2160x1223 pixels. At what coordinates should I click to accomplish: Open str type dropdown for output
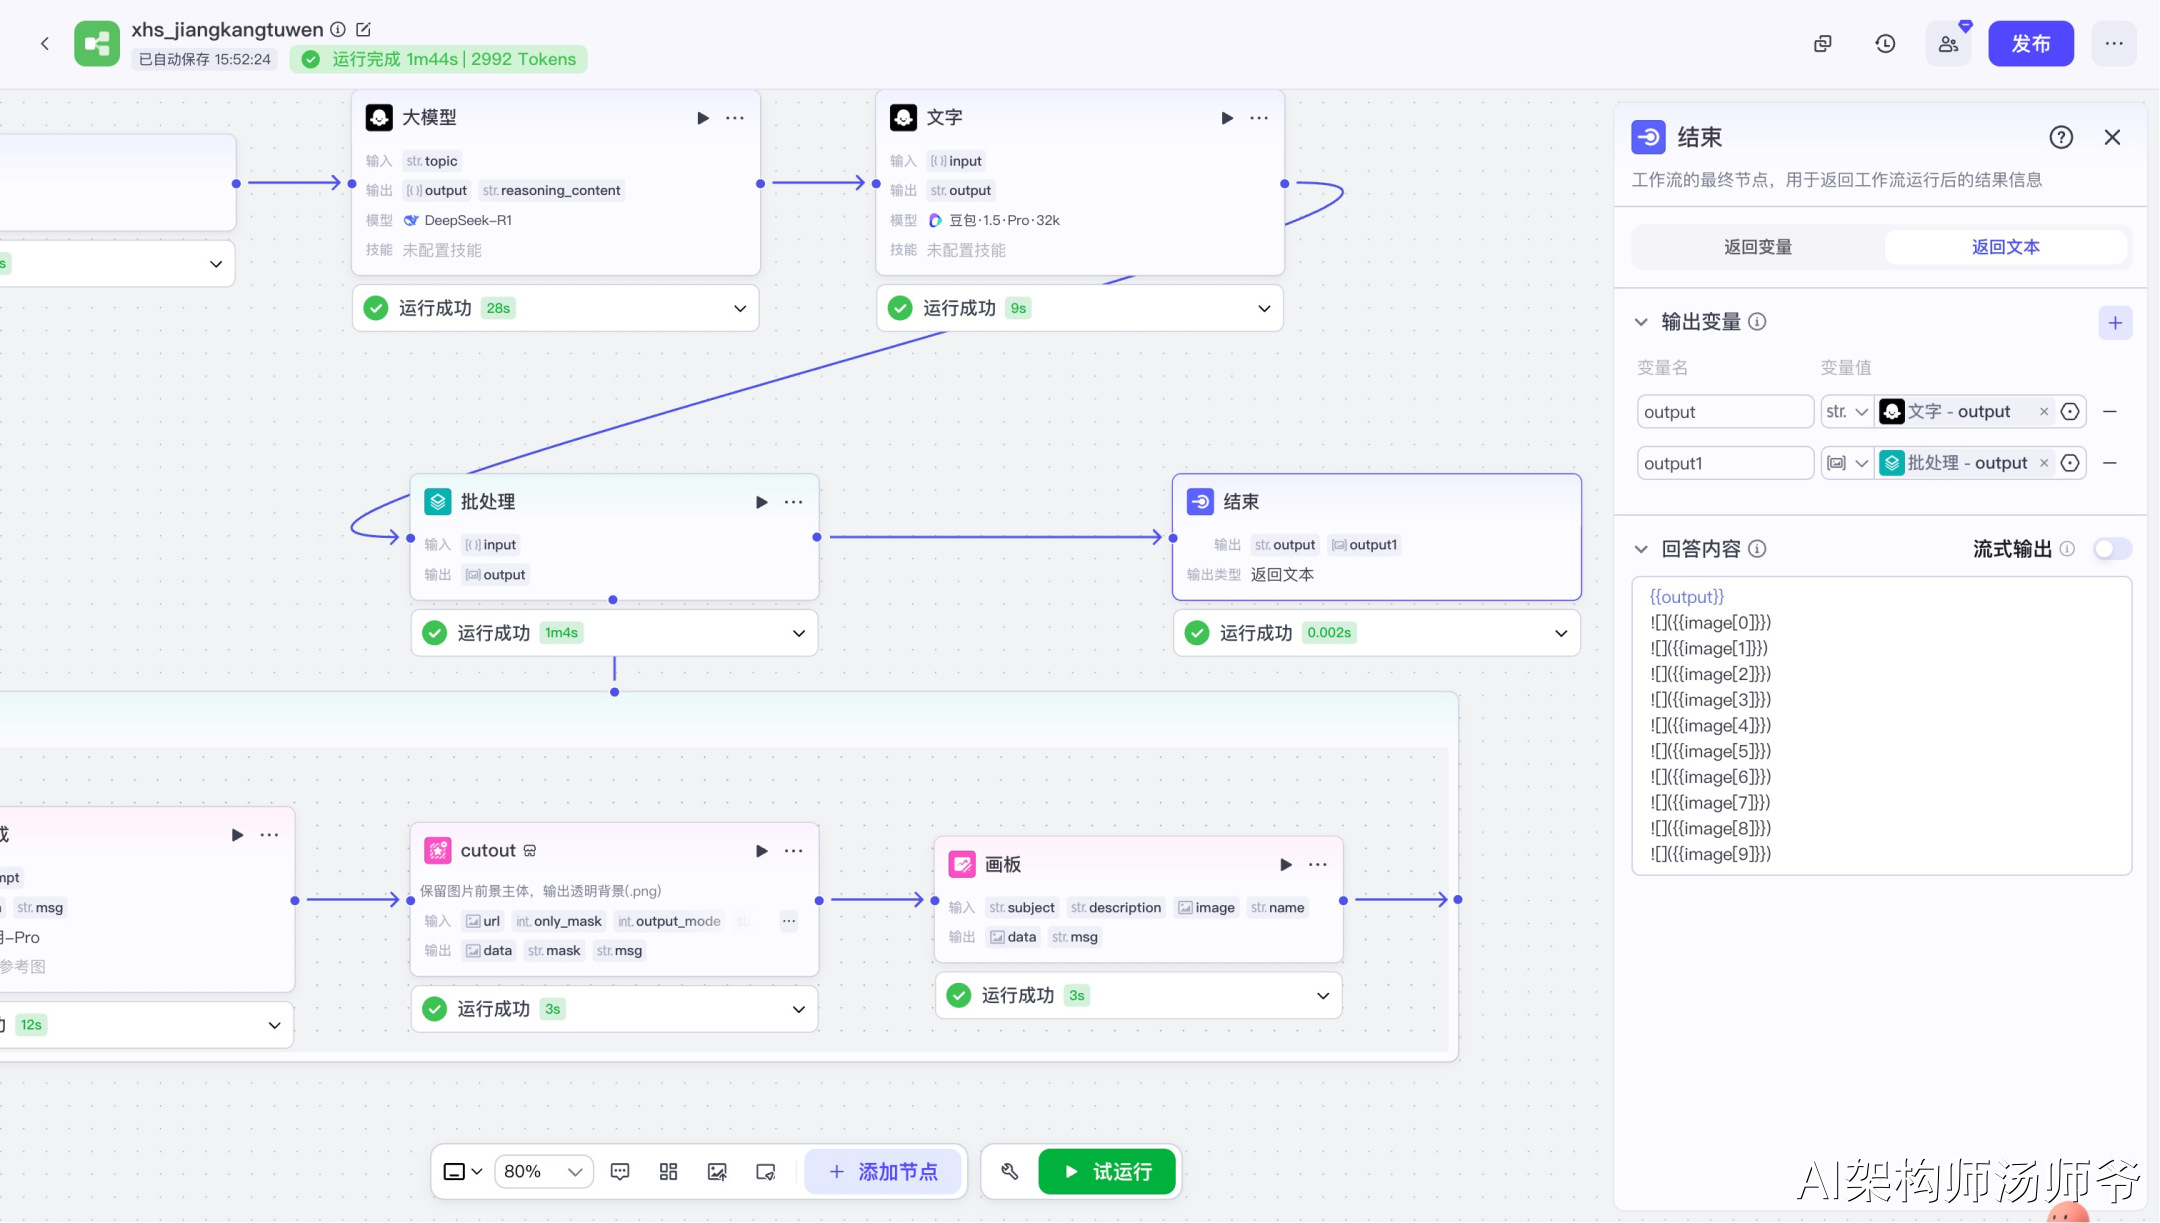pyautogui.click(x=1846, y=411)
